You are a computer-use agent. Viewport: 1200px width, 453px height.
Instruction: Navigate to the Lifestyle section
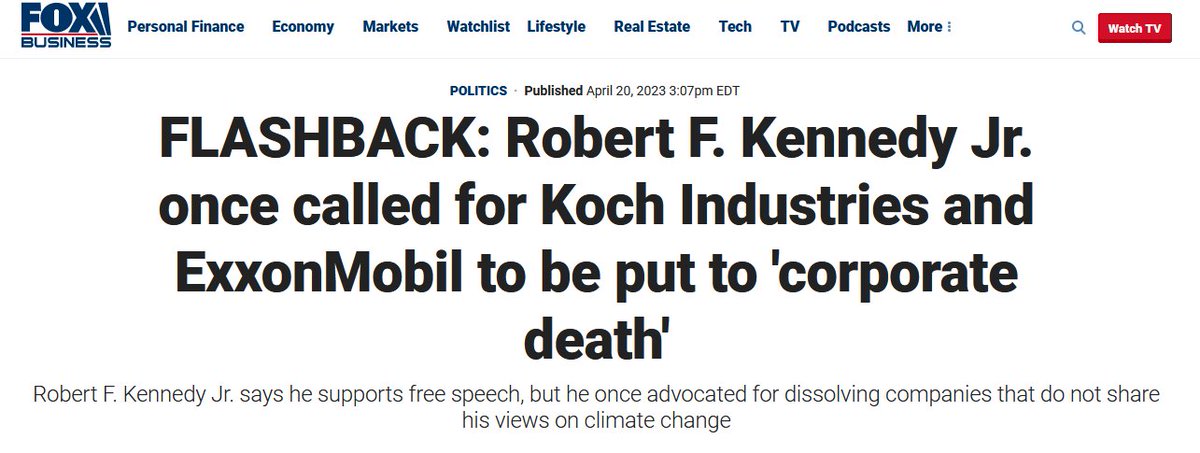pyautogui.click(x=556, y=27)
